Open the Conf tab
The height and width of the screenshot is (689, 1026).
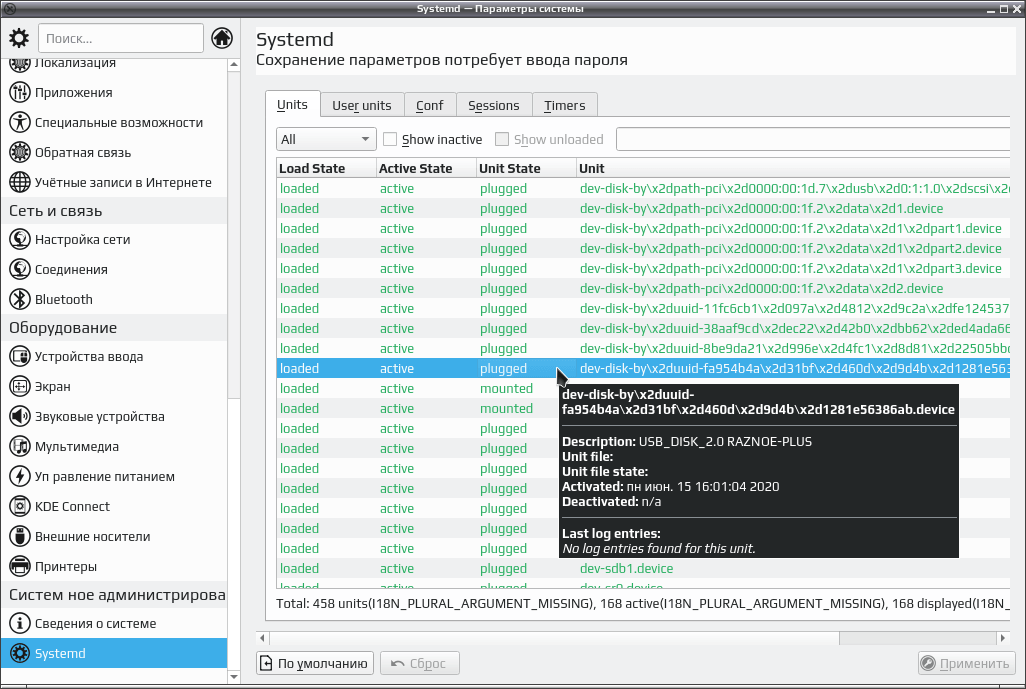[x=430, y=105]
